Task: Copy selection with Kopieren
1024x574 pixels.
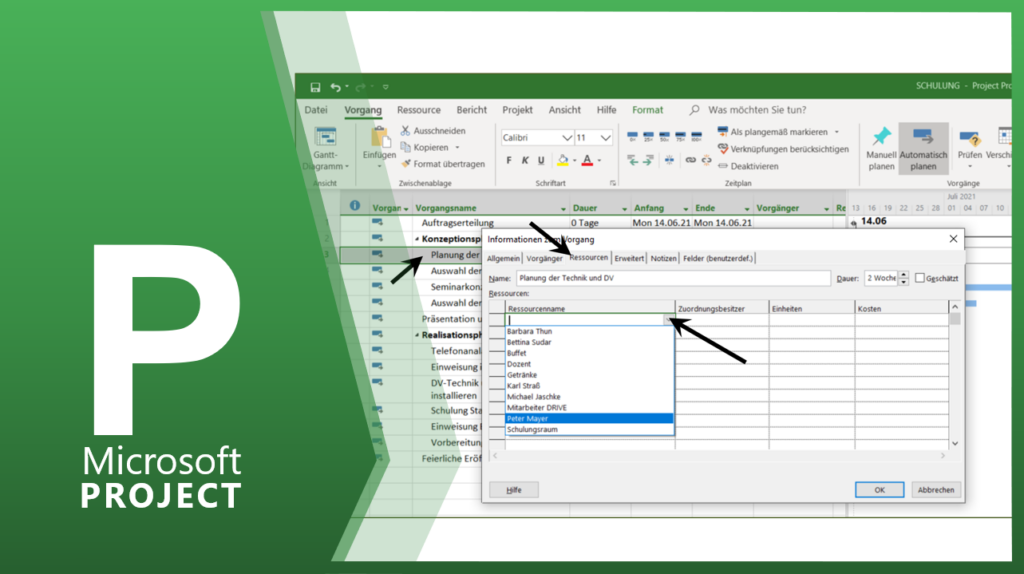Action: click(424, 148)
